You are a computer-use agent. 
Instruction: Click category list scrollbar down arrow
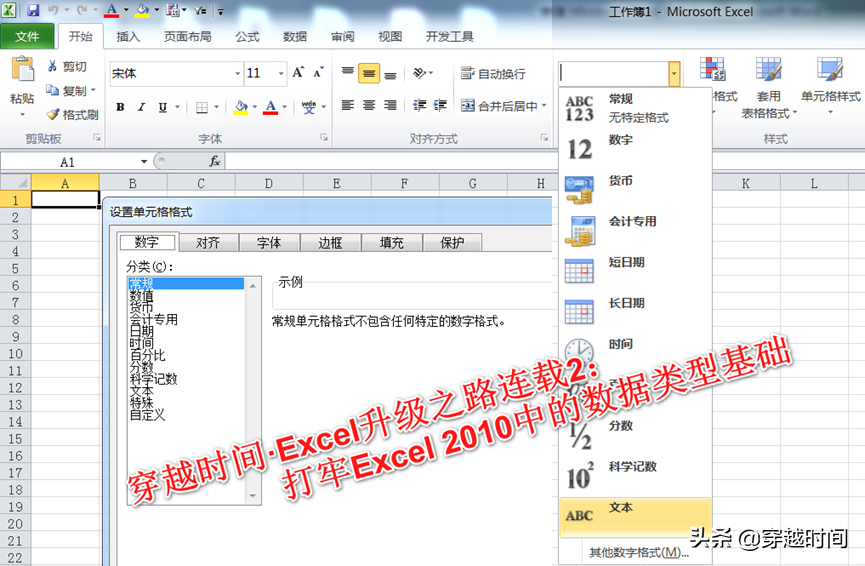click(x=253, y=495)
